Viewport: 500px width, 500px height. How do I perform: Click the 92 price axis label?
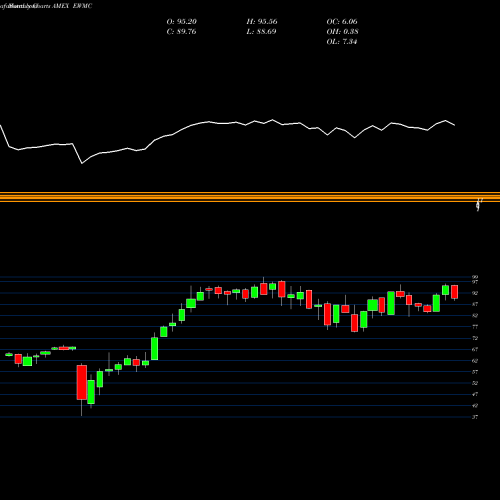(x=475, y=293)
